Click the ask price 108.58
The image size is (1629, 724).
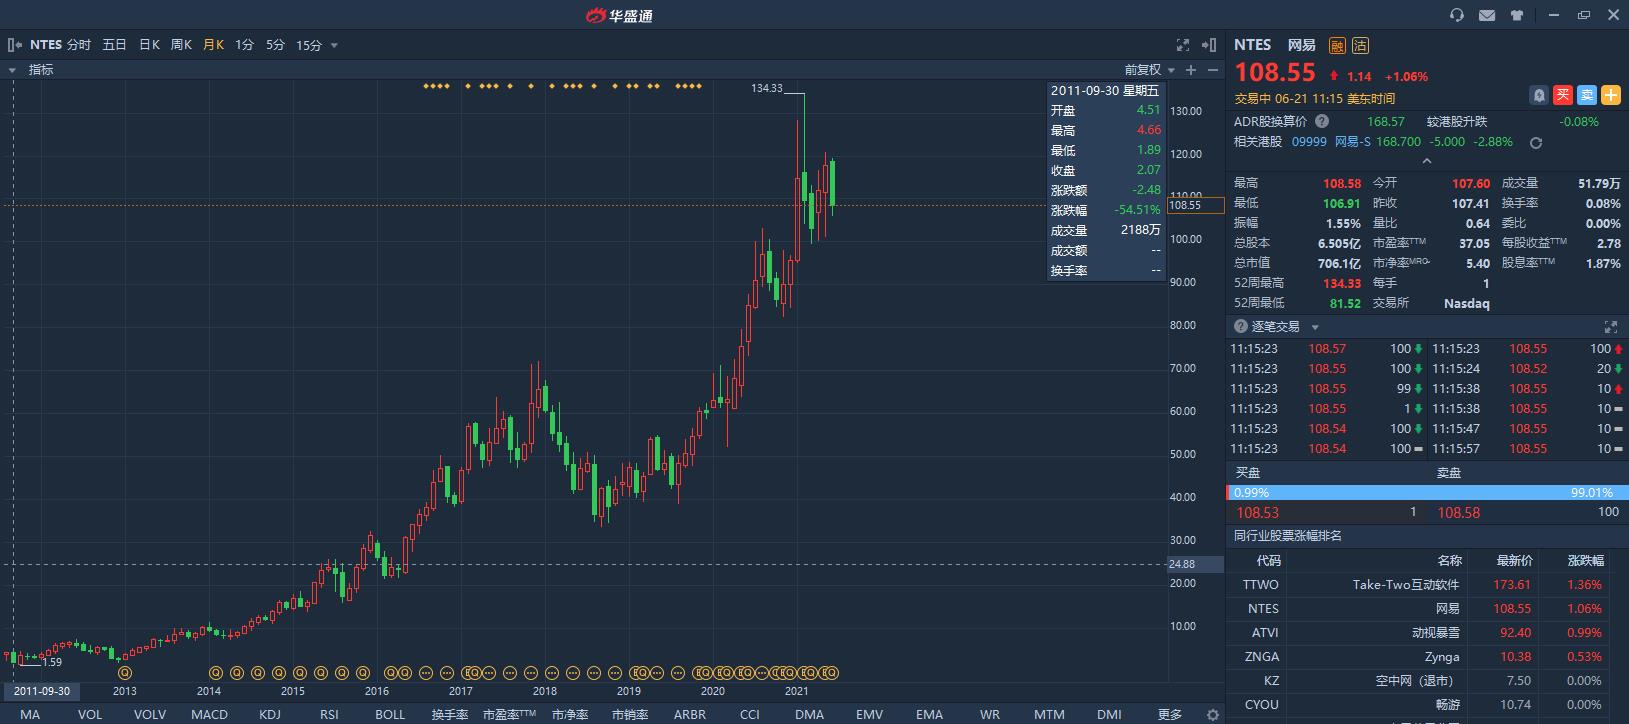(x=1458, y=513)
